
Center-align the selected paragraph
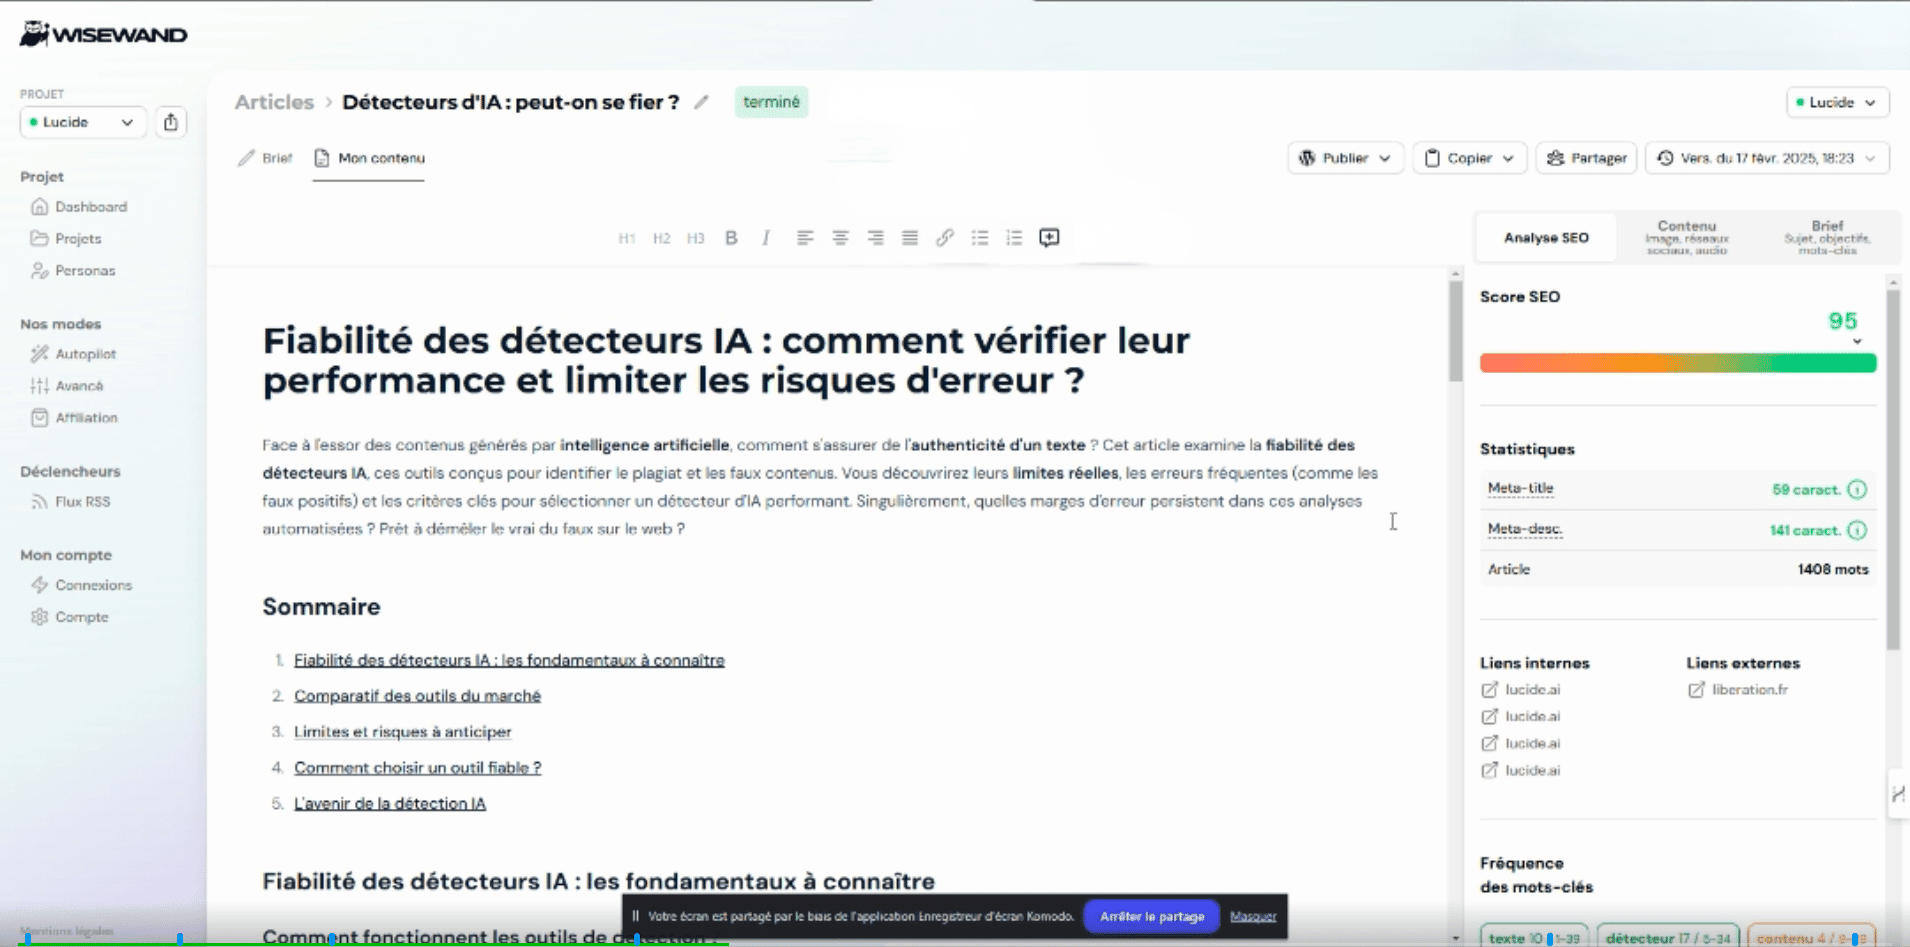(840, 237)
